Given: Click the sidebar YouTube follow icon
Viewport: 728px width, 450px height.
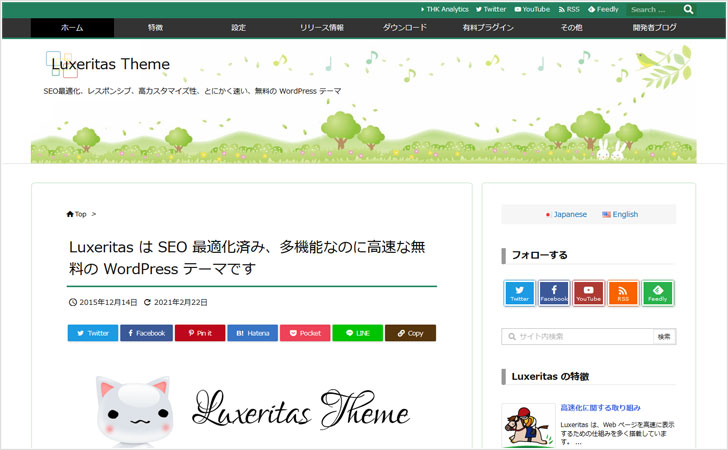Looking at the screenshot, I should pos(588,293).
